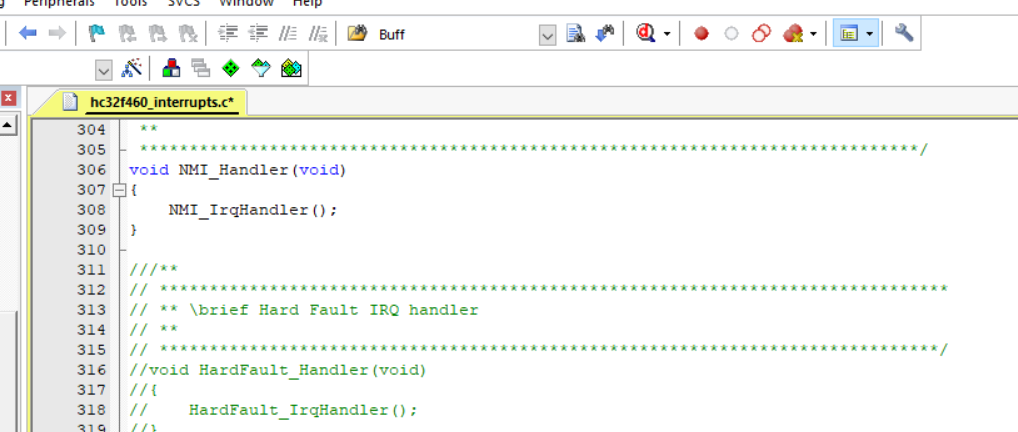Disable all breakpoints (two red rings icon)
Viewport: 1018px width, 432px height.
coord(761,33)
